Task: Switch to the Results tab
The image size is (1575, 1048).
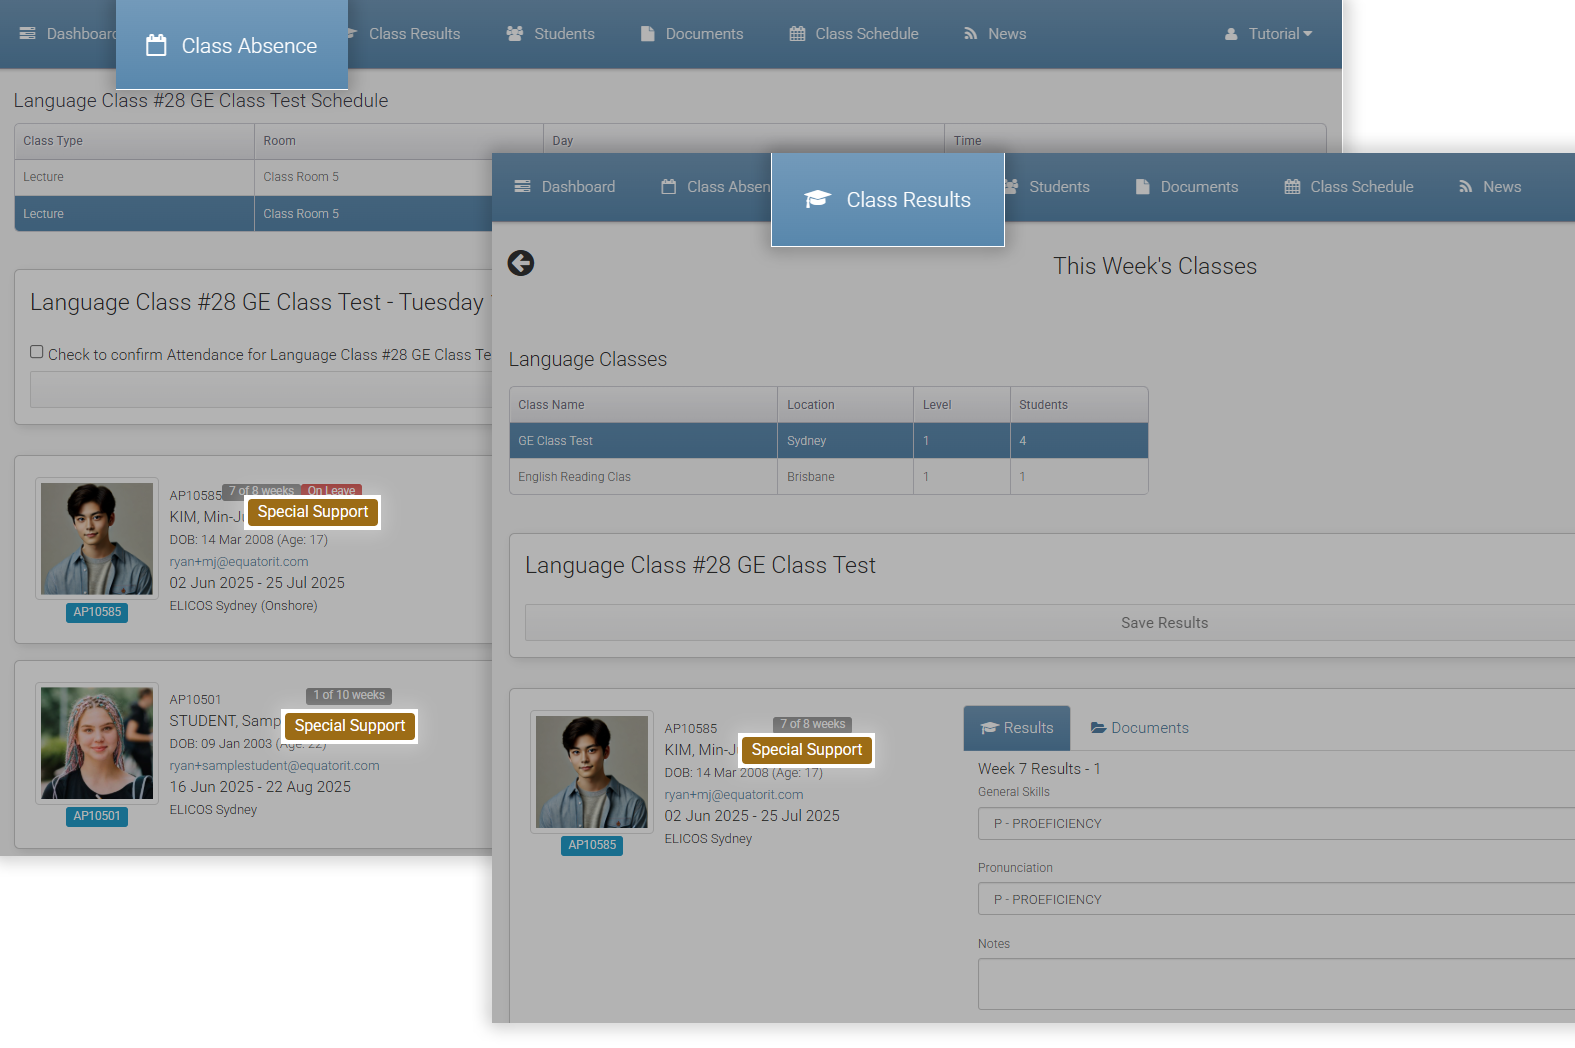Action: 1016,728
